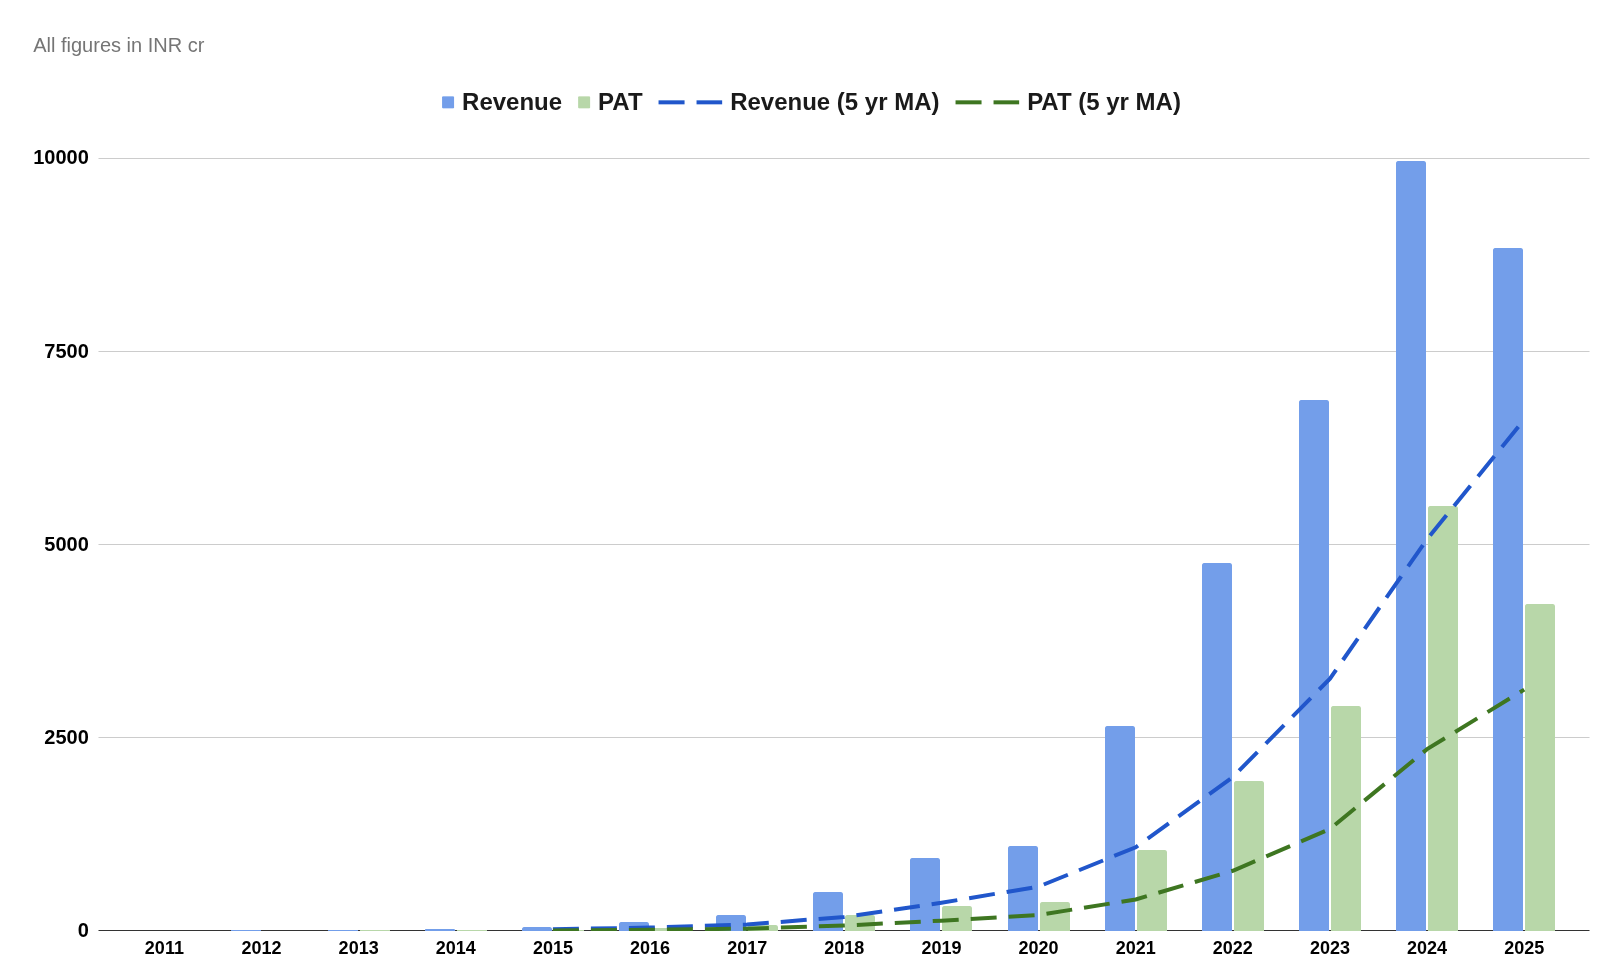Image resolution: width=1606 pixels, height=977 pixels.
Task: Select the 2025 PAT bar
Action: coord(1540,767)
